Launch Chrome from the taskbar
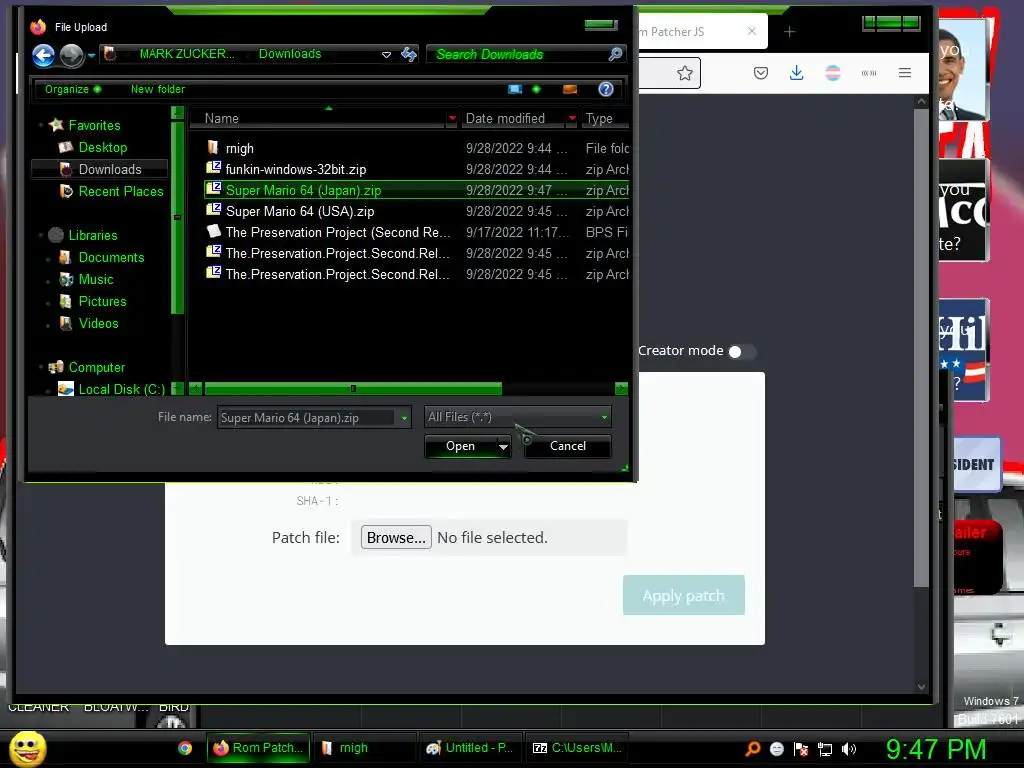This screenshot has height=768, width=1024. pyautogui.click(x=185, y=748)
